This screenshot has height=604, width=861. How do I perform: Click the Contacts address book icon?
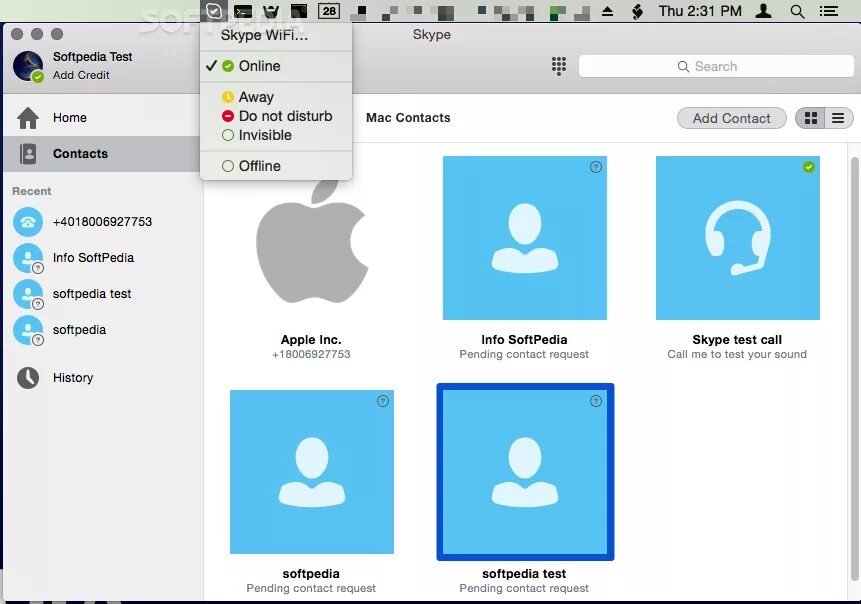pos(27,154)
